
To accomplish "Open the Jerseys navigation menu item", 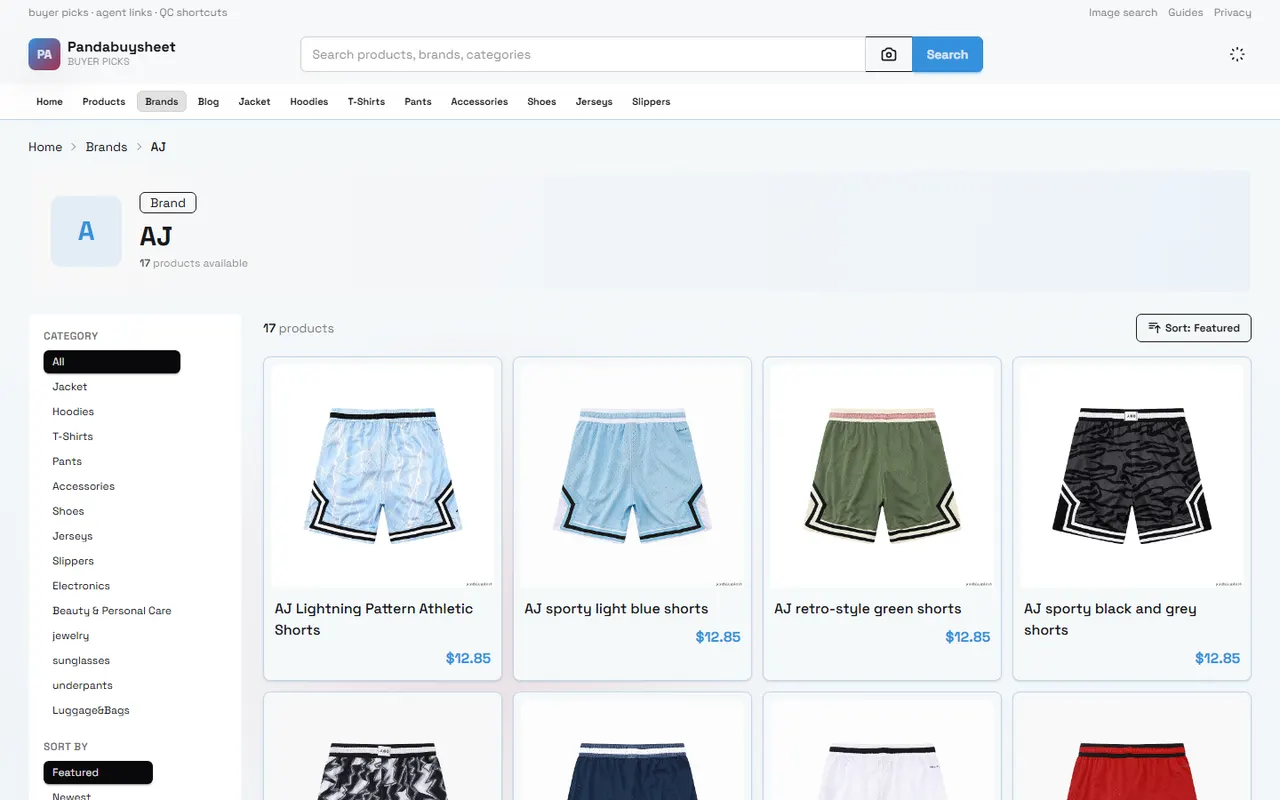I will point(594,102).
